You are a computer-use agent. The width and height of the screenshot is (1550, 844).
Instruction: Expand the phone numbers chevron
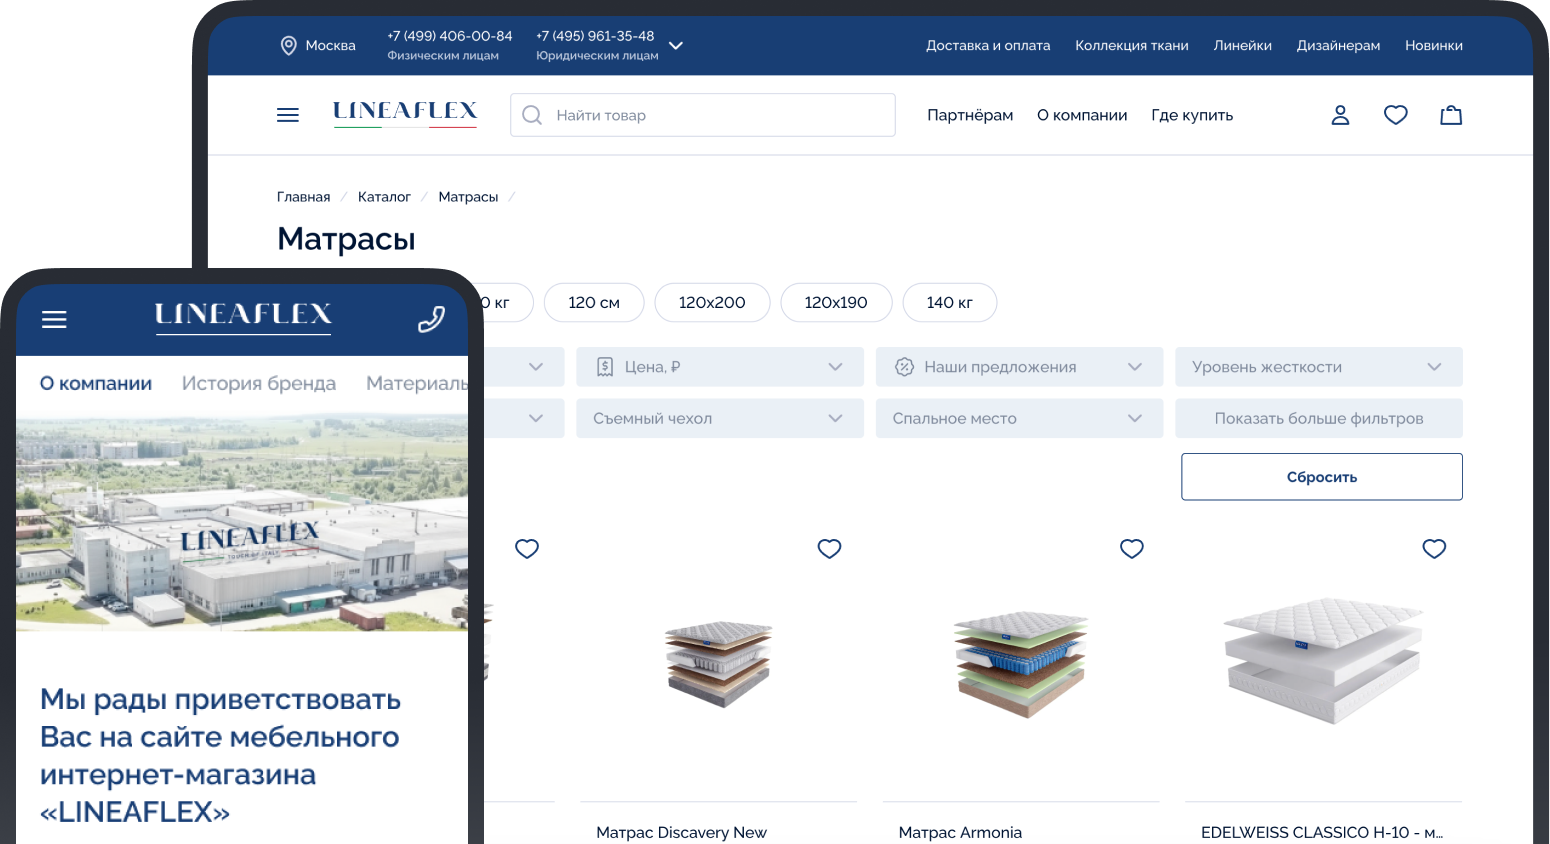point(676,46)
